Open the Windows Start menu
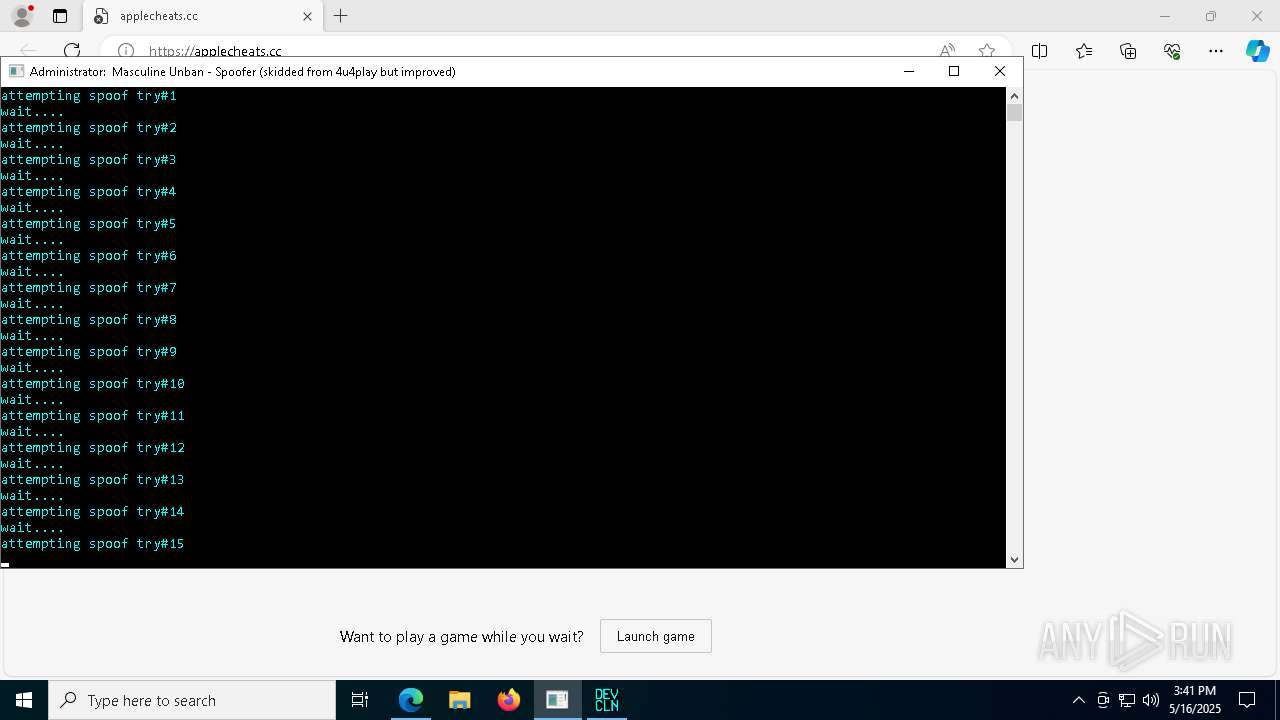This screenshot has height=720, width=1280. pos(24,700)
